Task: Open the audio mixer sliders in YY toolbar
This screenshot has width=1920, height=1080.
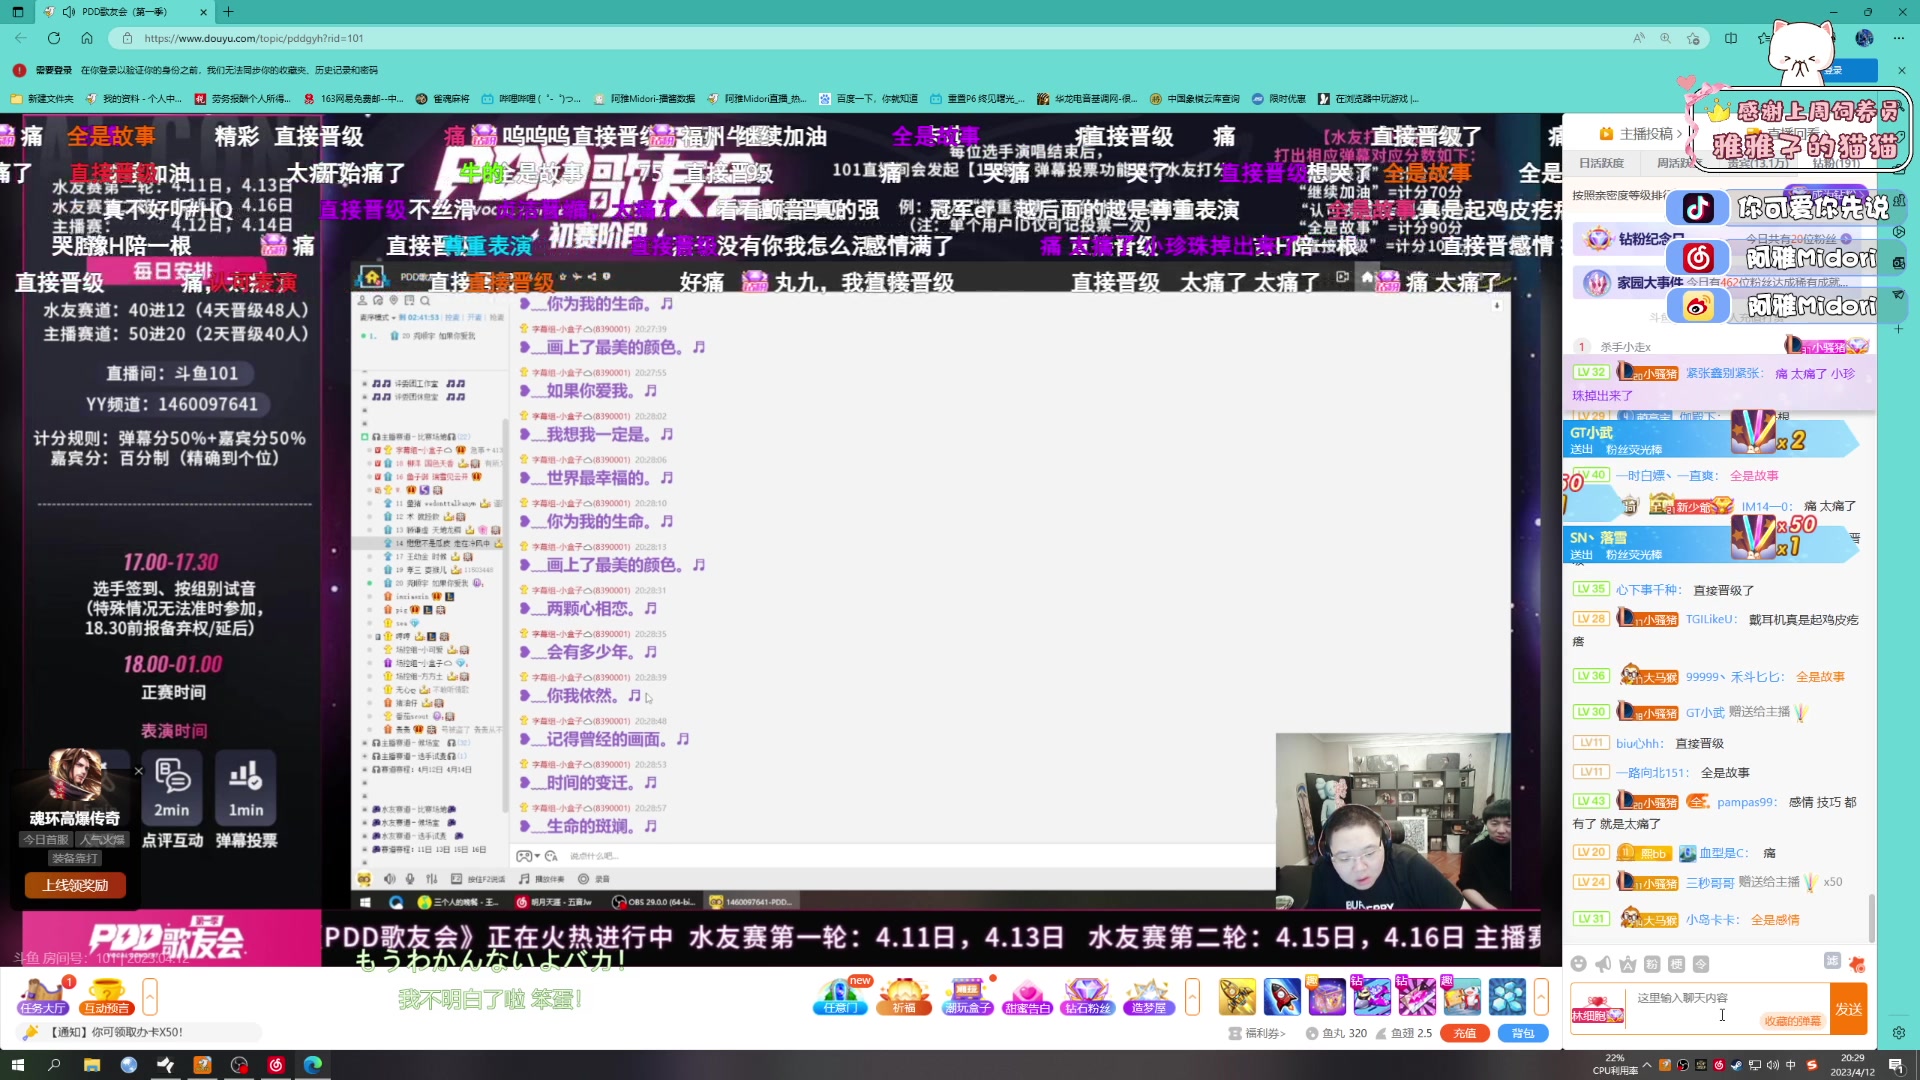Action: 432,879
